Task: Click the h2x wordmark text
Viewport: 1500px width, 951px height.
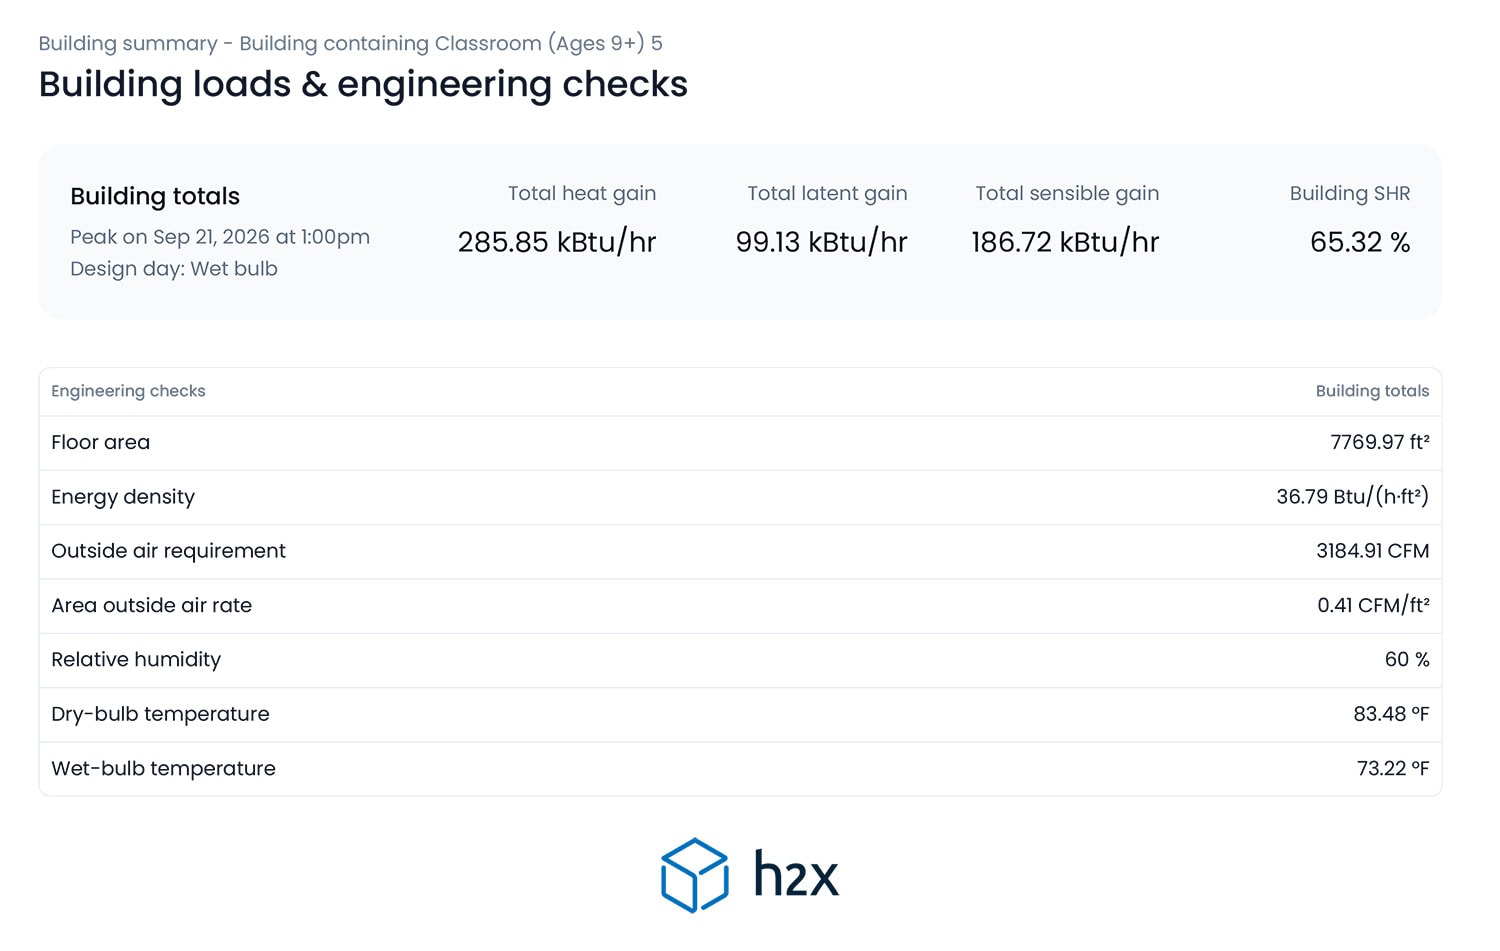Action: [x=796, y=874]
